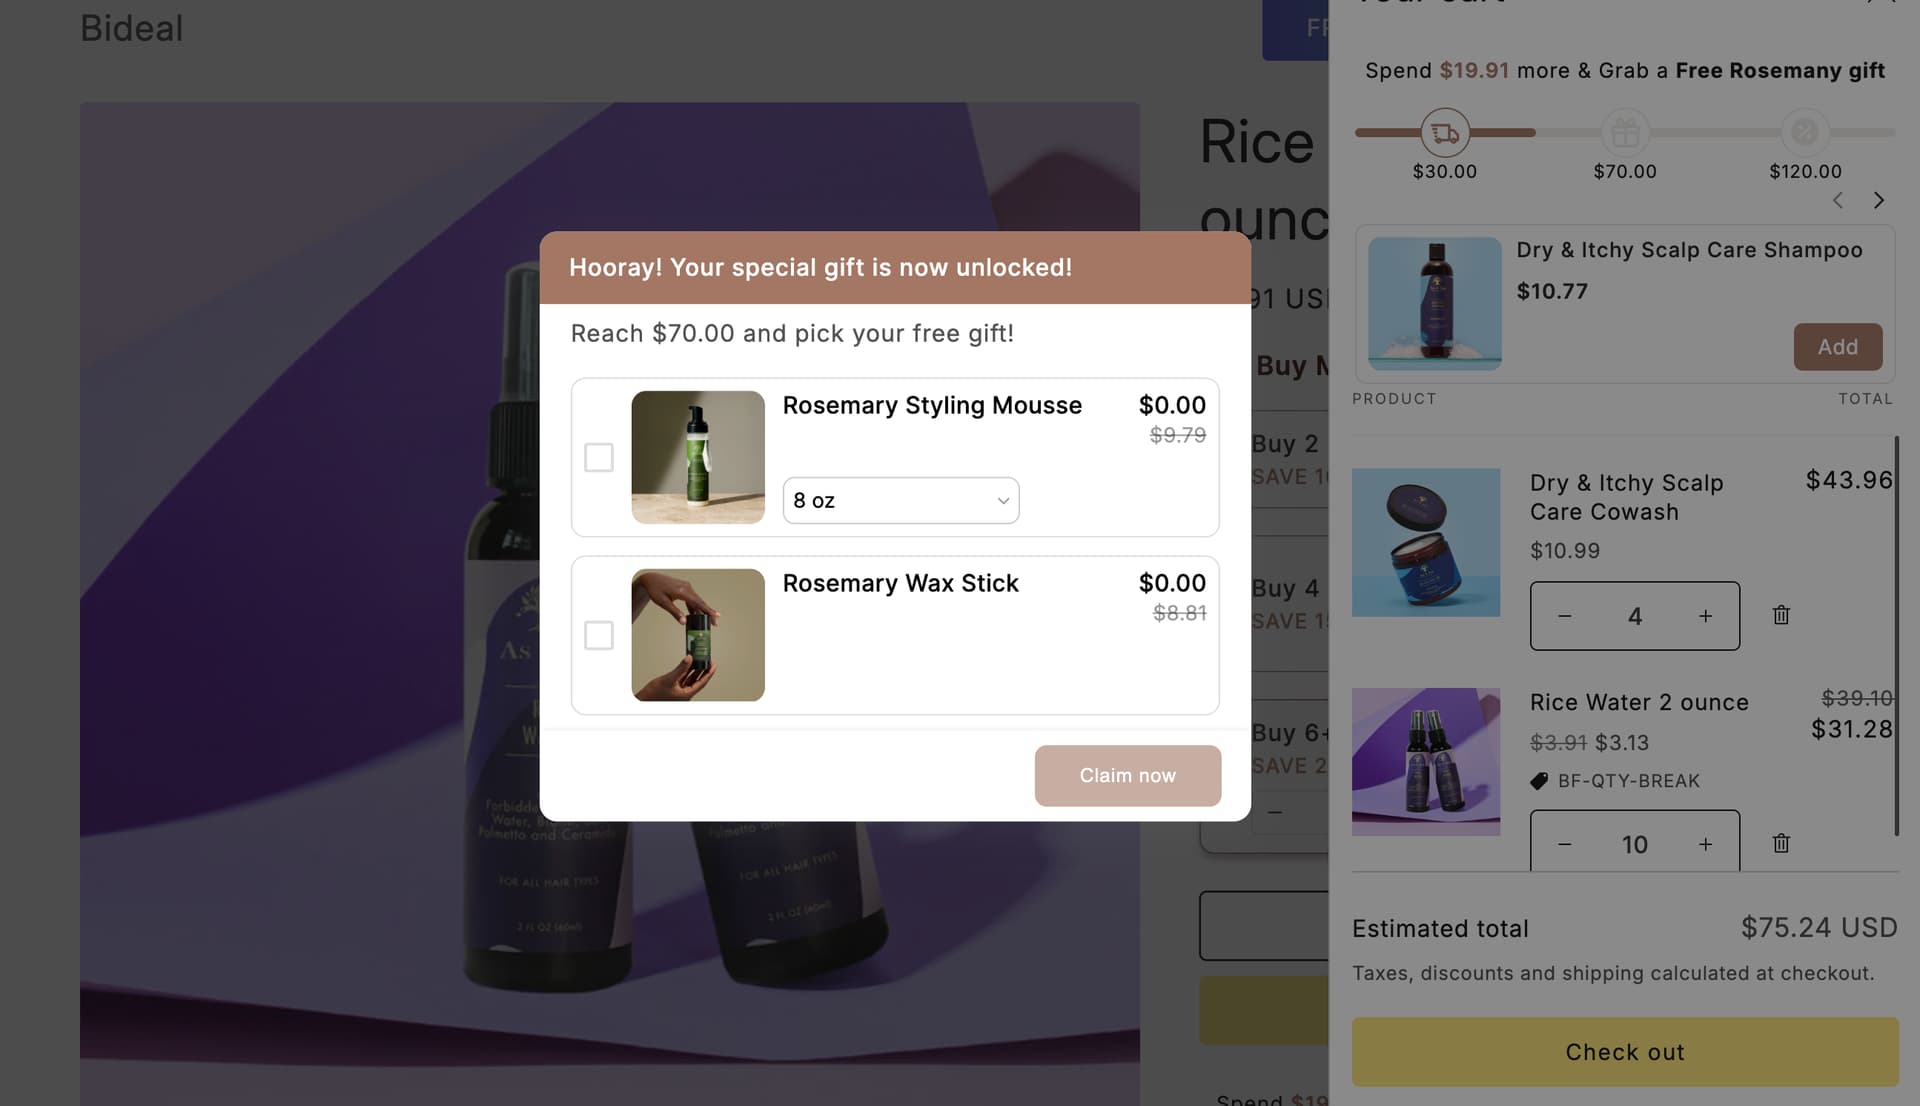The image size is (1920, 1106).
Task: Decrease Rice Water quantity with minus icon
Action: pos(1565,844)
